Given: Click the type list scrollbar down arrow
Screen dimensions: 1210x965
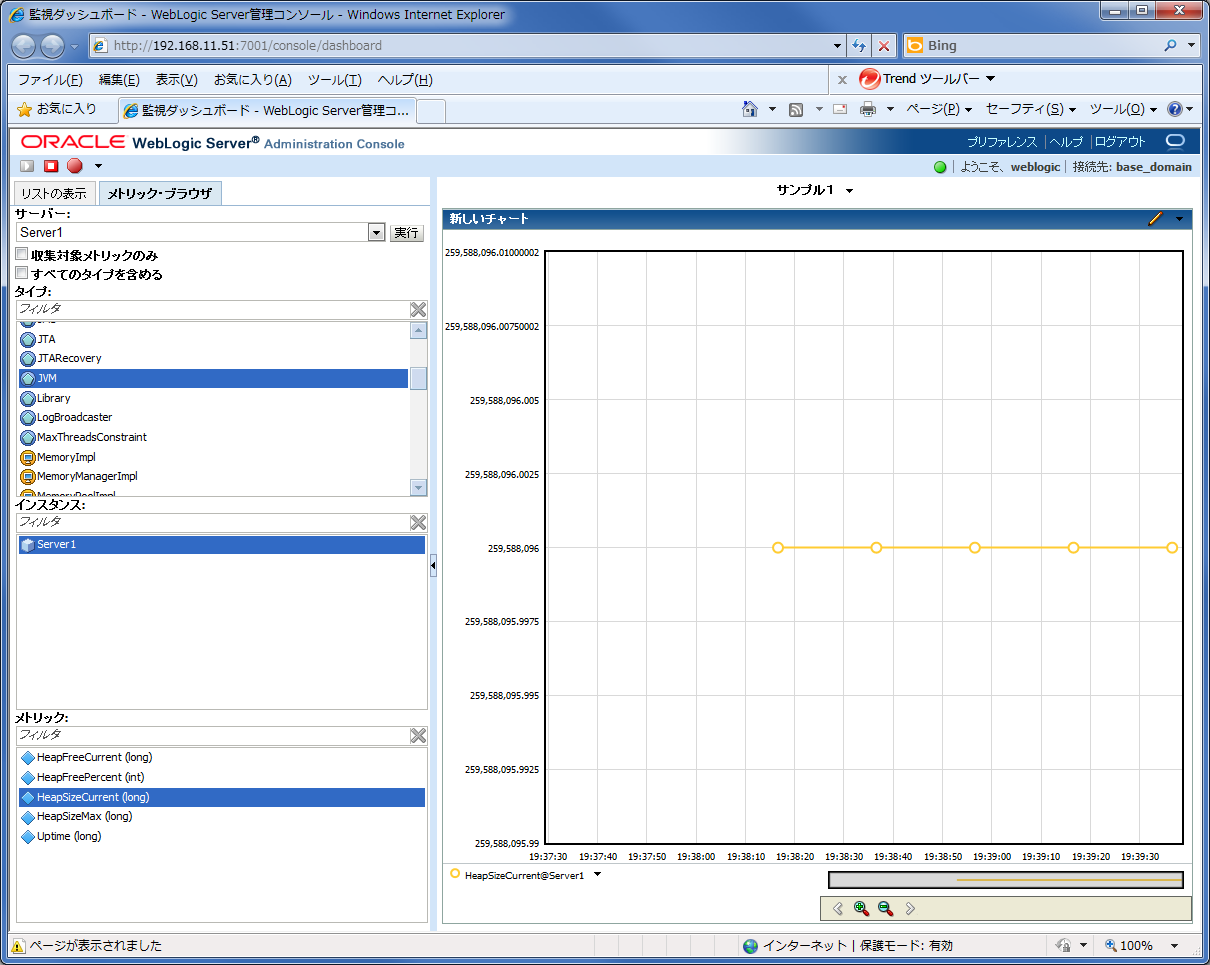Looking at the screenshot, I should click(419, 487).
